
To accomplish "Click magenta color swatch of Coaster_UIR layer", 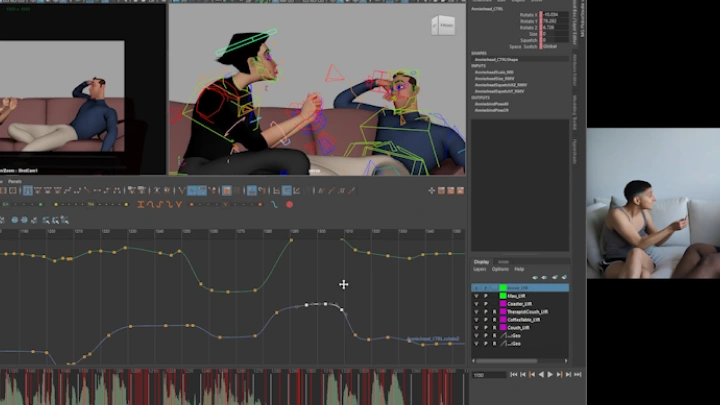I will tap(503, 304).
